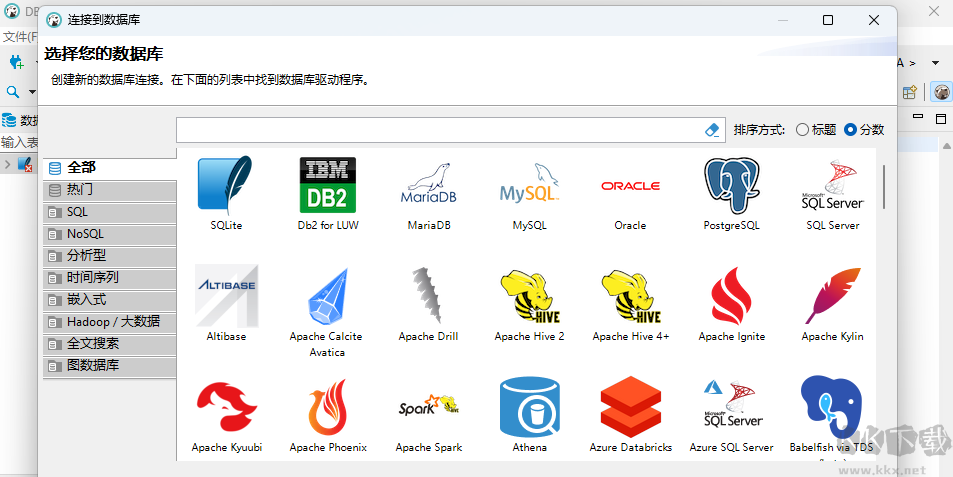The height and width of the screenshot is (477, 953).
Task: Click the DBeaver perspective icon at right toolbar
Action: pyautogui.click(x=941, y=92)
